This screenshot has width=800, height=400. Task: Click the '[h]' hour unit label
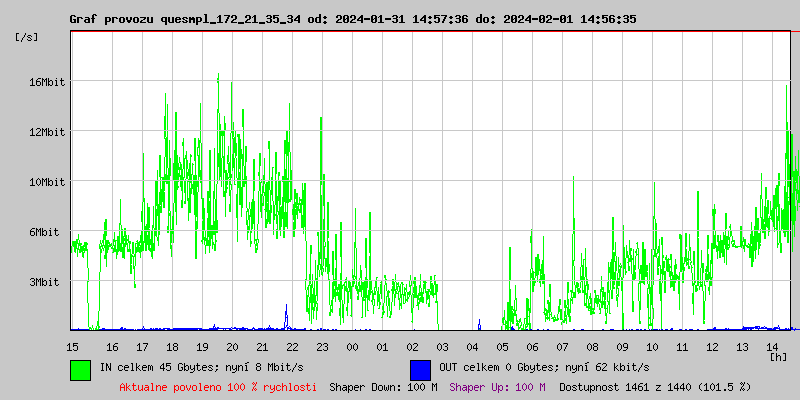[778, 356]
